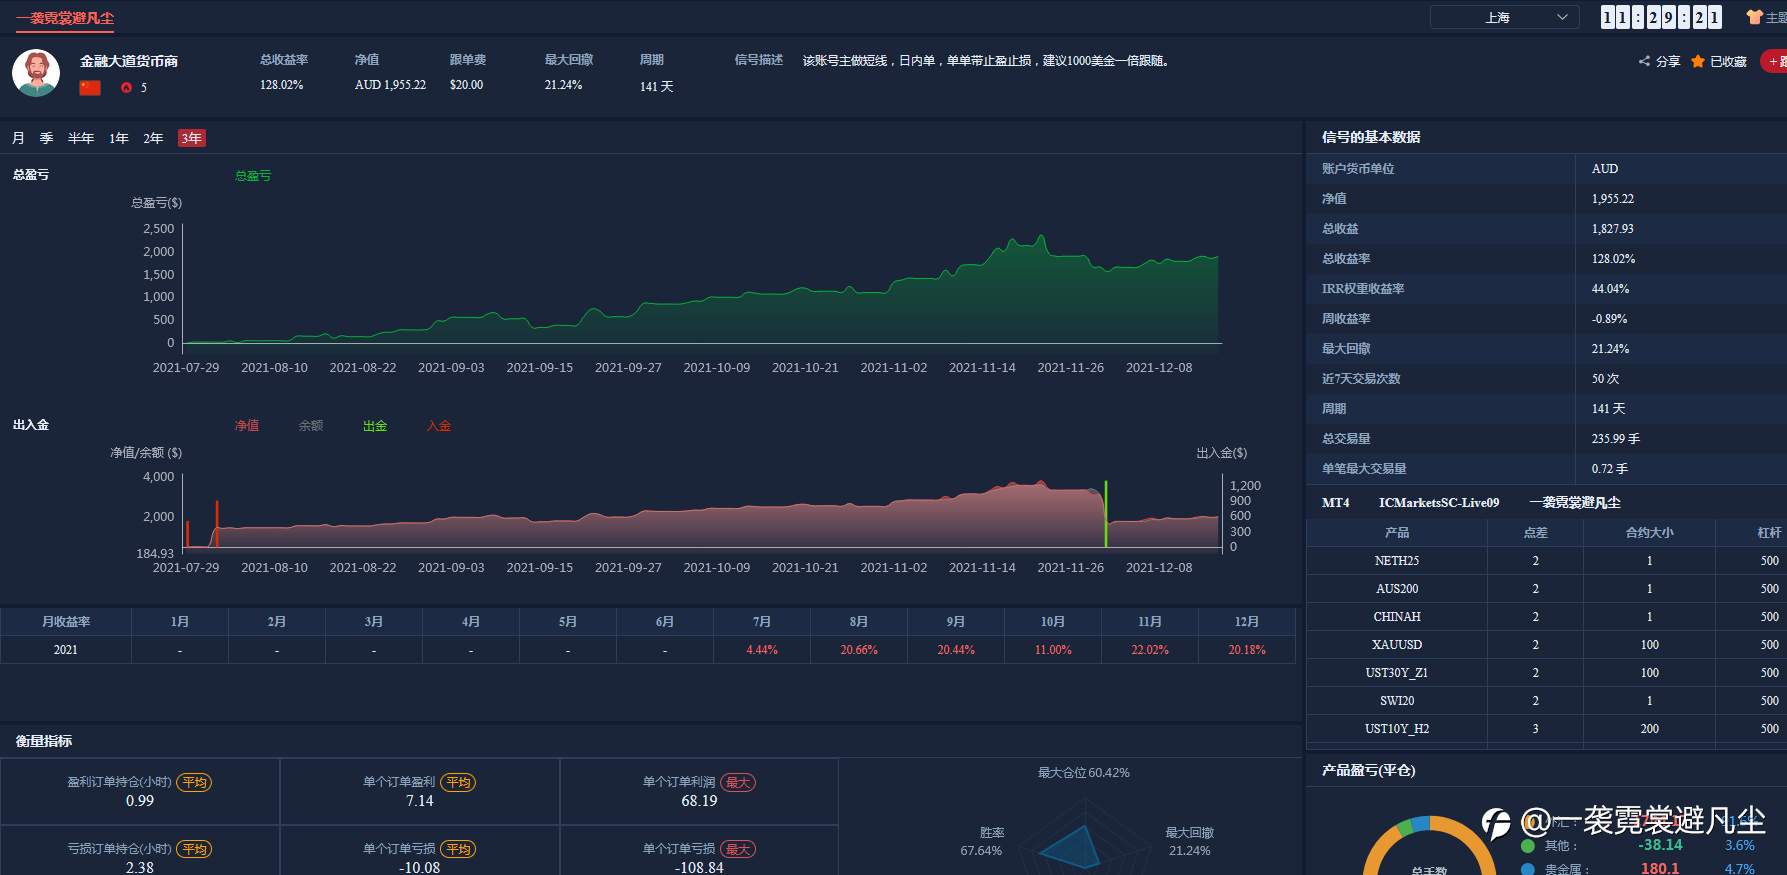The width and height of the screenshot is (1787, 875).
Task: Select the 2年 period tab
Action: click(153, 138)
